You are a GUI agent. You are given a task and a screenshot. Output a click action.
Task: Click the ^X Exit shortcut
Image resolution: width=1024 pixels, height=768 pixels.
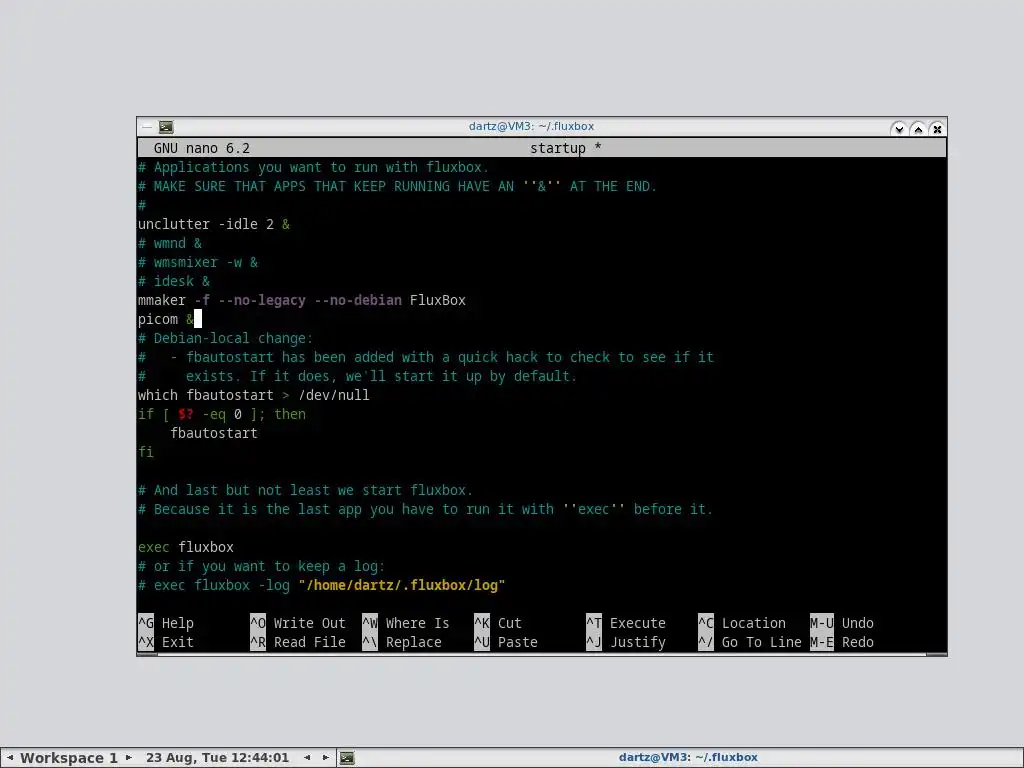point(166,642)
